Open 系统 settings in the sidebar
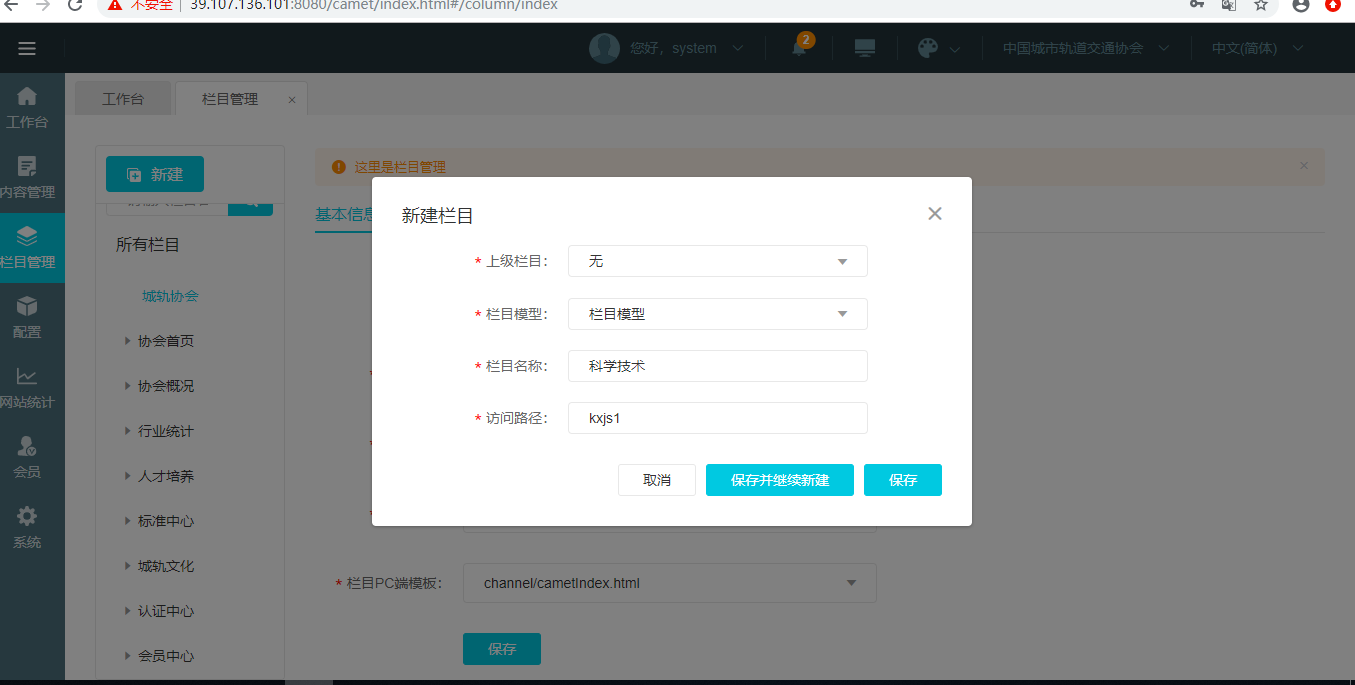Viewport: 1355px width, 685px height. (x=27, y=528)
